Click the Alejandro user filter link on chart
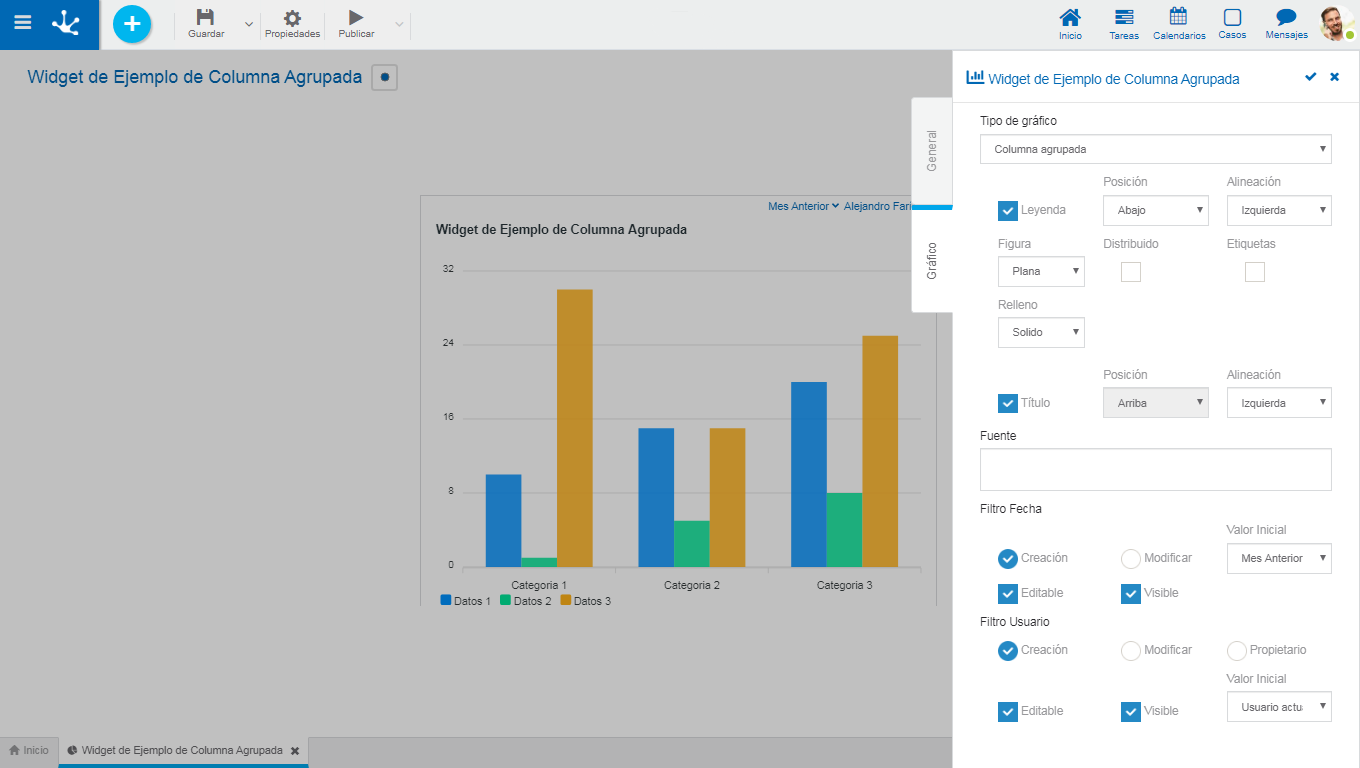The image size is (1360, 768). [877, 206]
